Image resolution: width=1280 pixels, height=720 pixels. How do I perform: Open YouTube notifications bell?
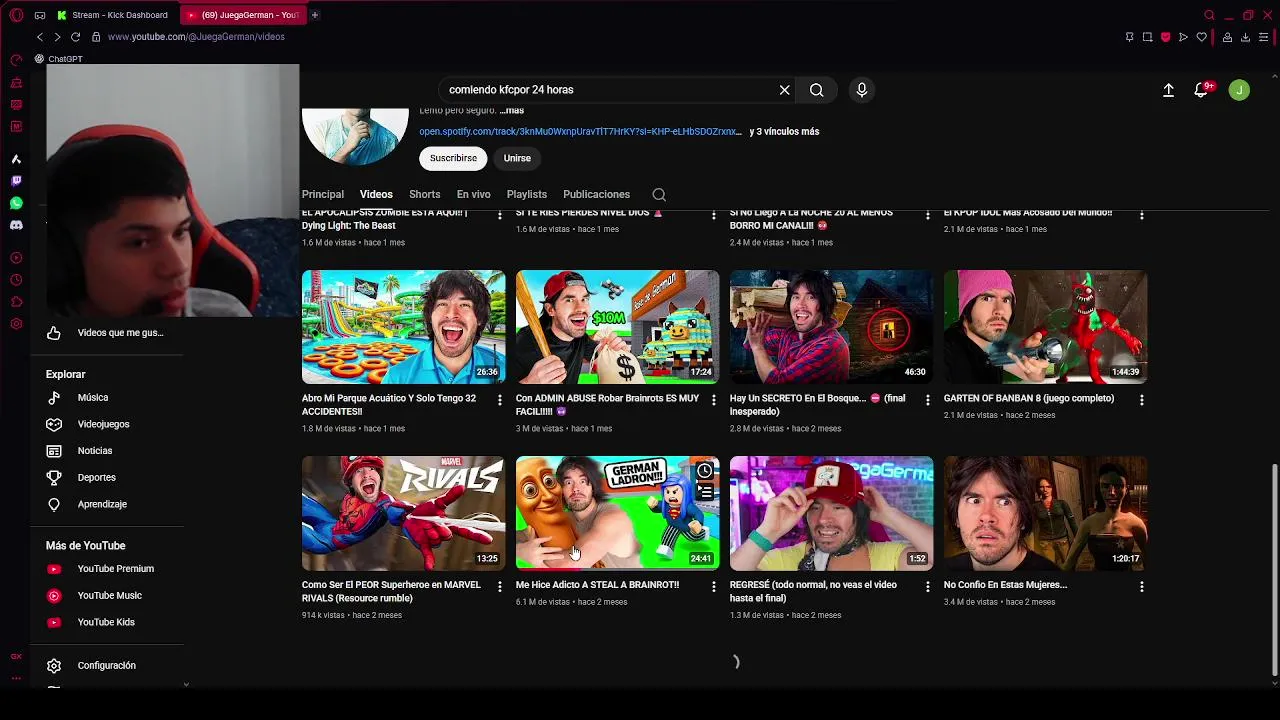(1203, 90)
